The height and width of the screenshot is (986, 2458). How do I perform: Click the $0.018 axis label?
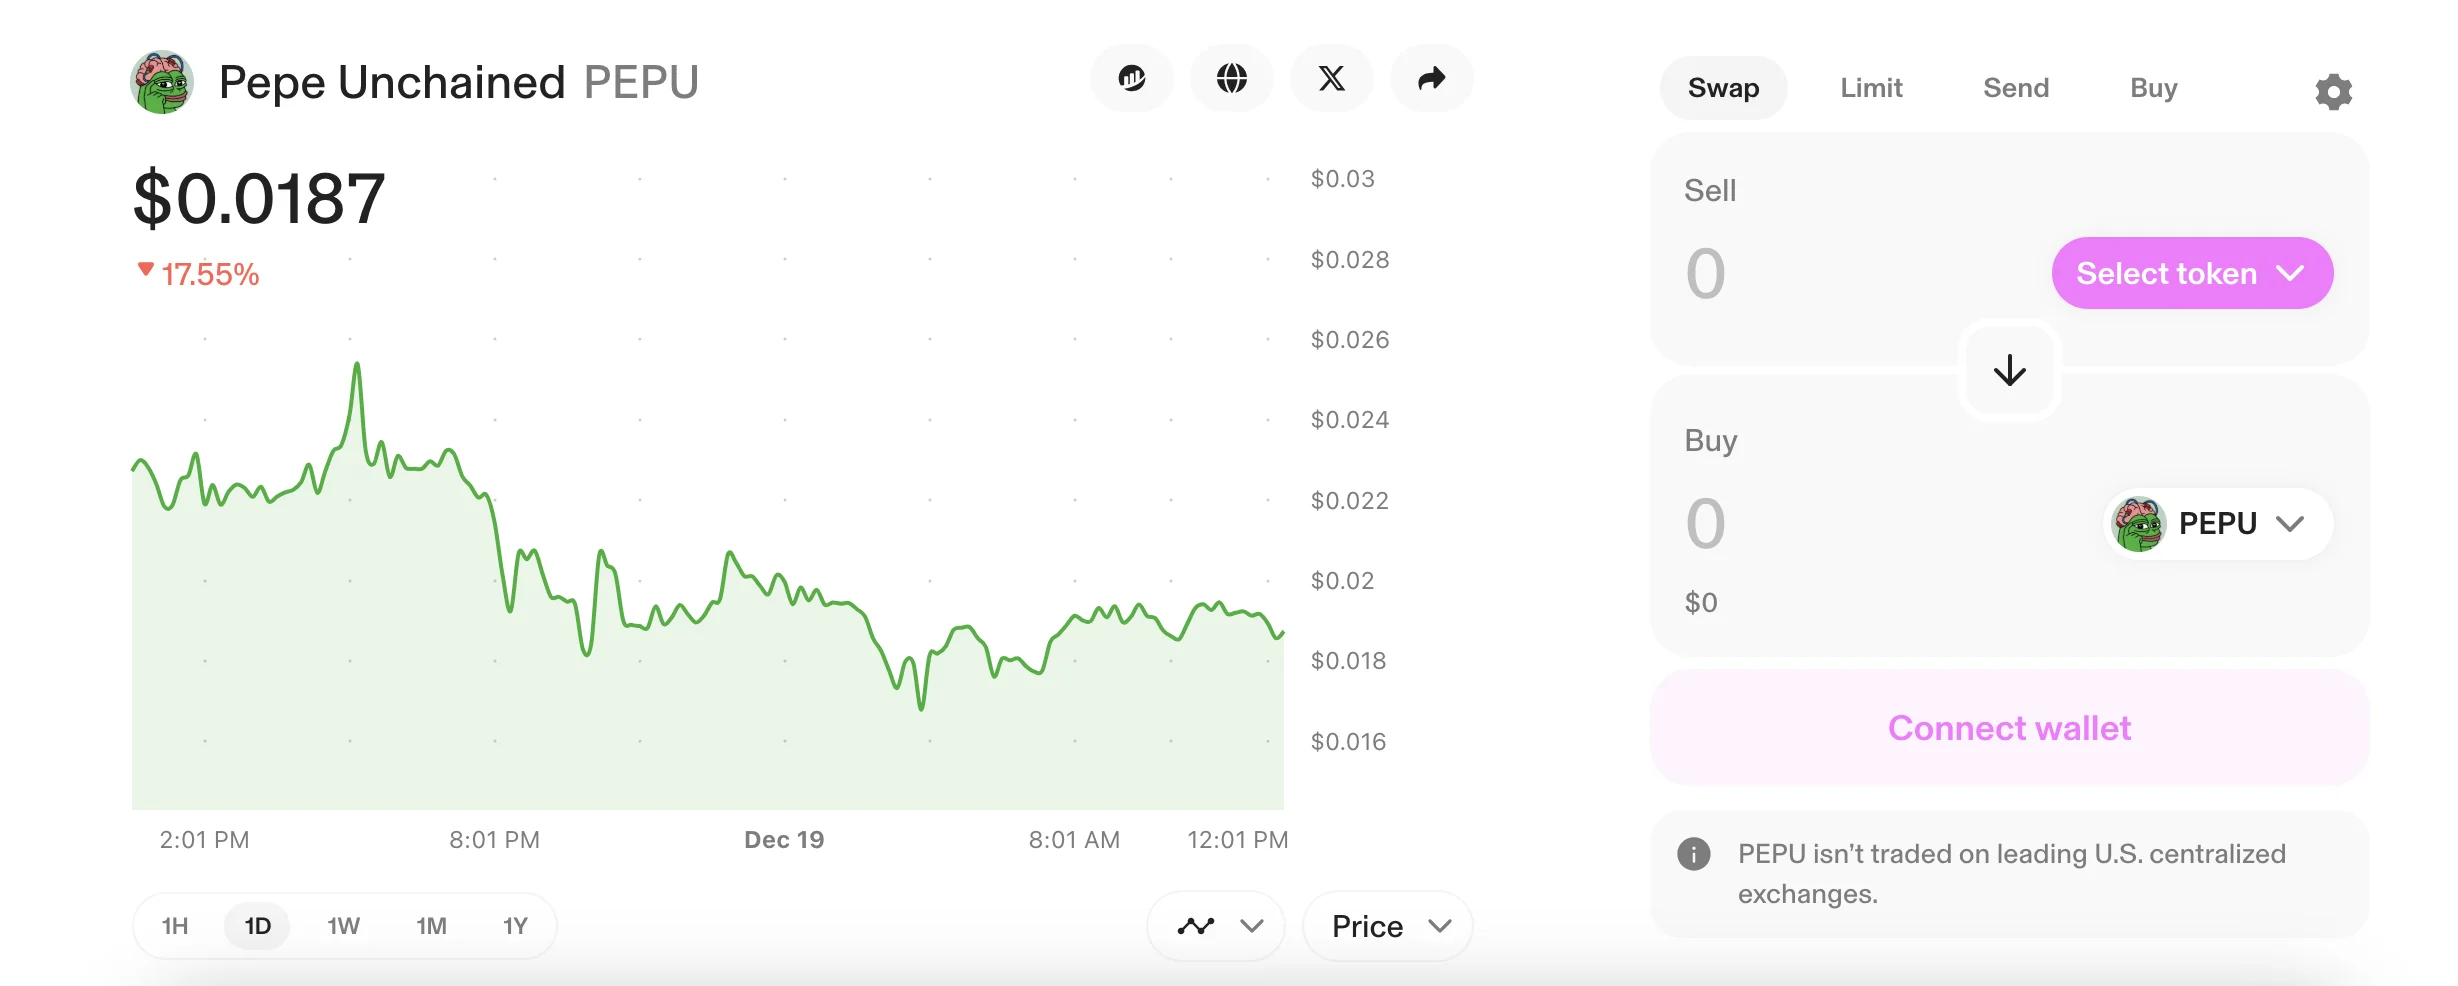pyautogui.click(x=1348, y=661)
